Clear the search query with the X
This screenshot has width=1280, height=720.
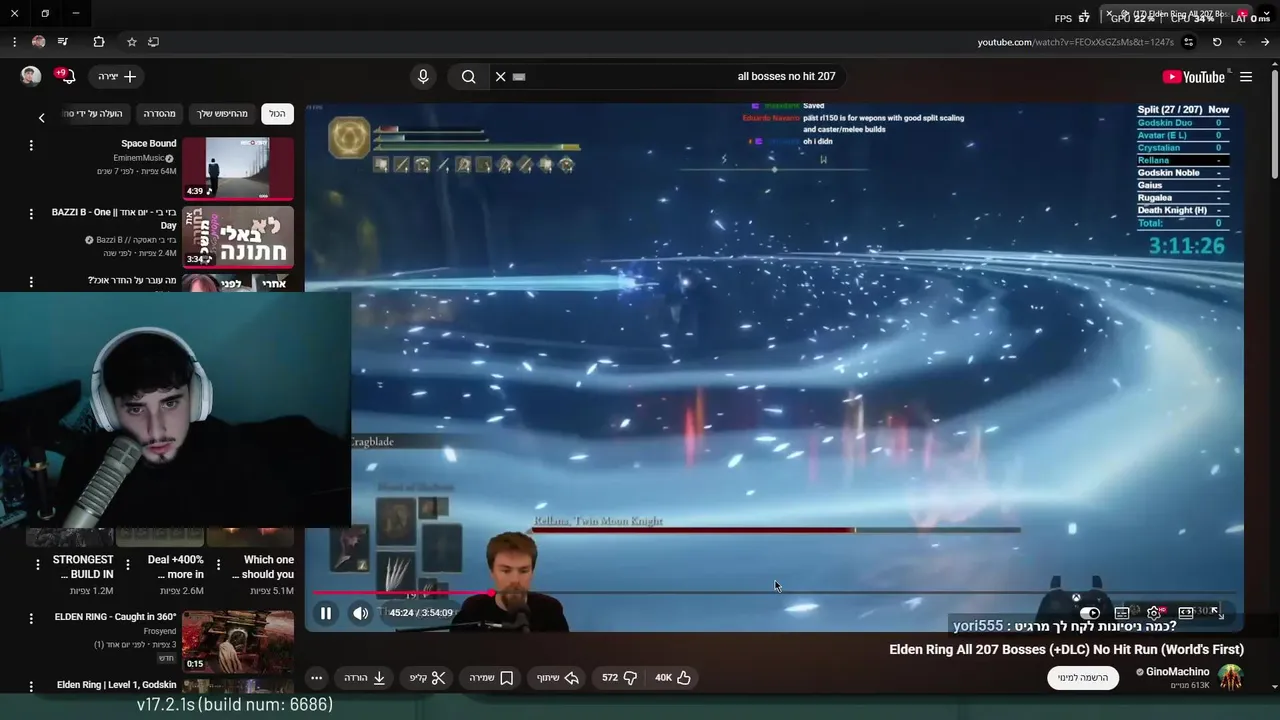pyautogui.click(x=501, y=77)
